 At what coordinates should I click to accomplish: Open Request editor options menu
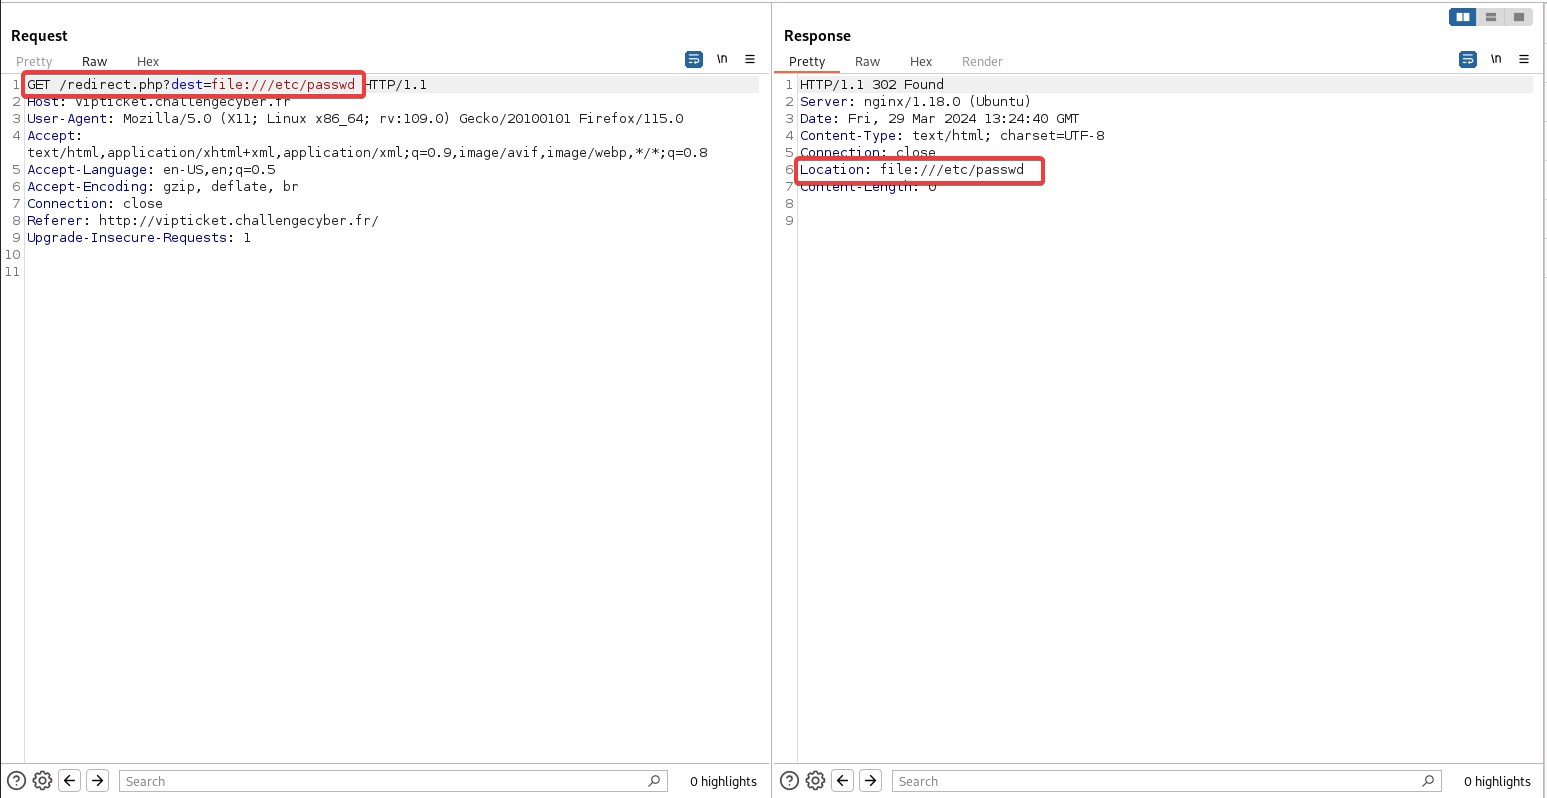point(750,60)
